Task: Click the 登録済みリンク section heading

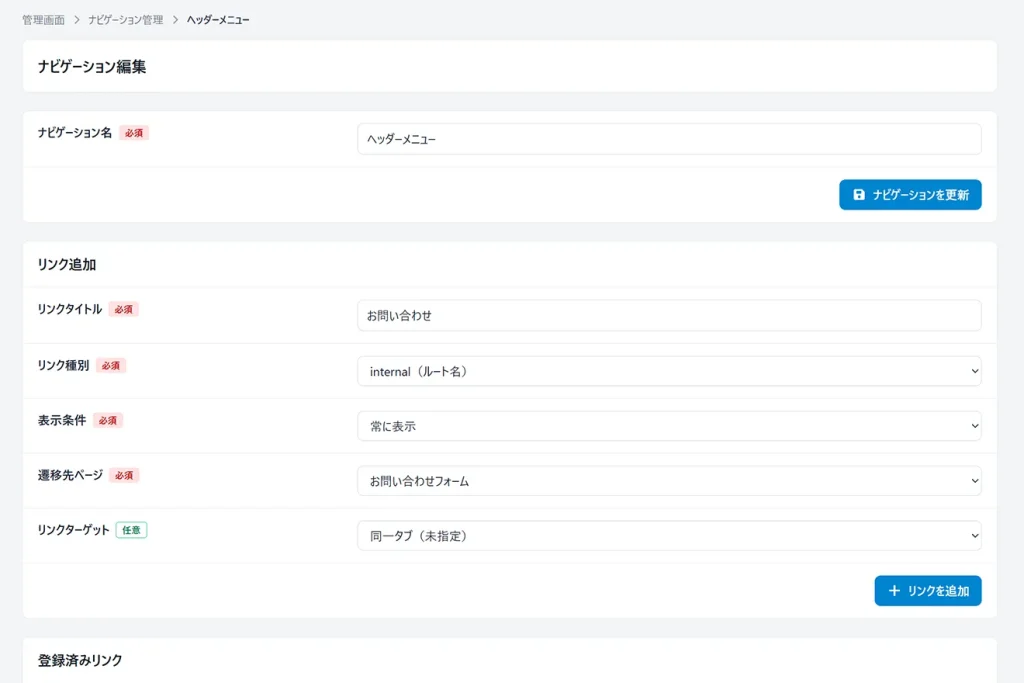Action: [80, 660]
